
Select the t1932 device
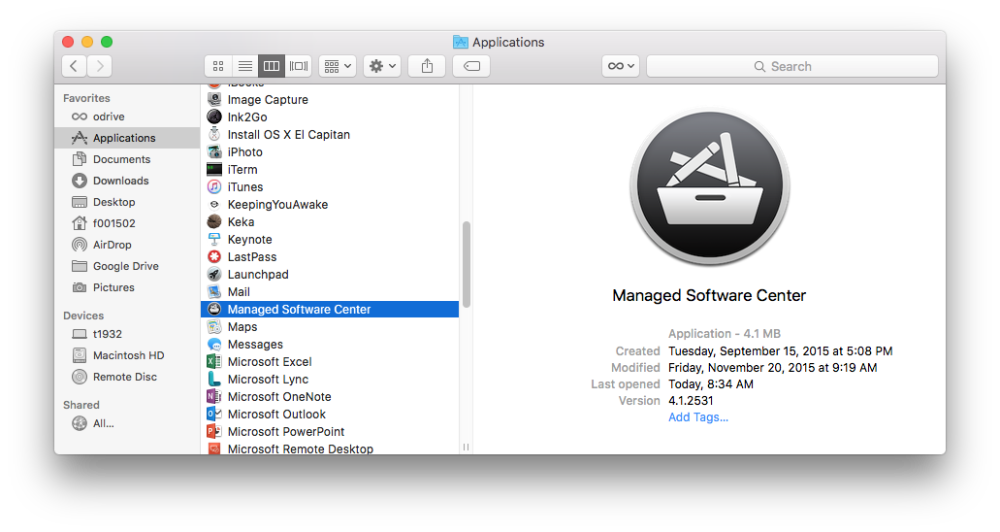(127, 334)
